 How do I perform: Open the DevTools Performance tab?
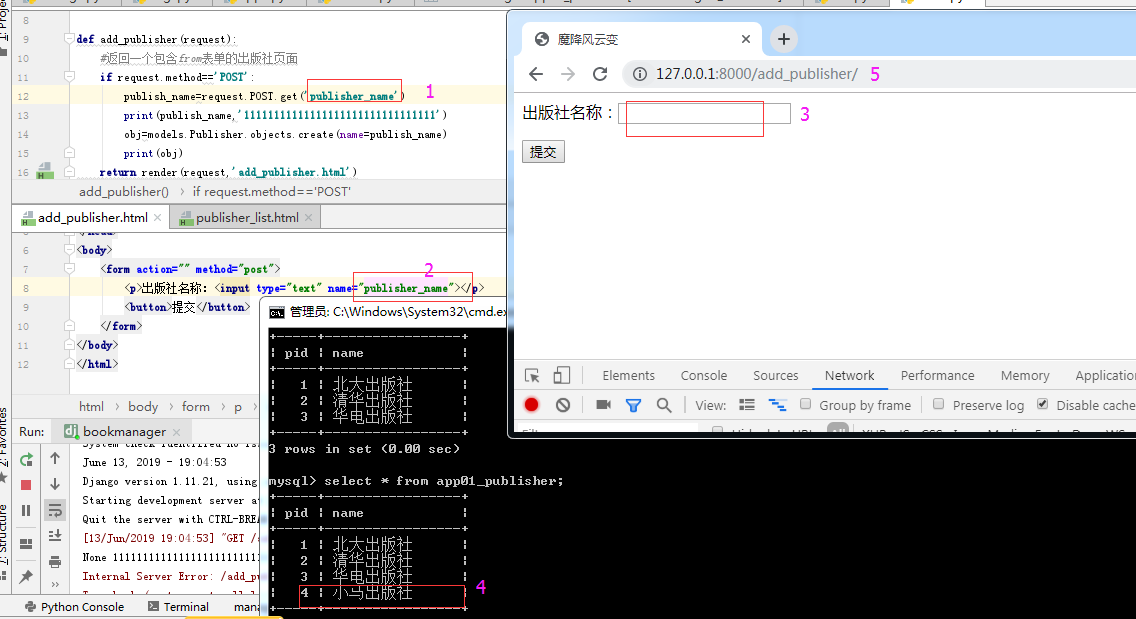pos(937,375)
